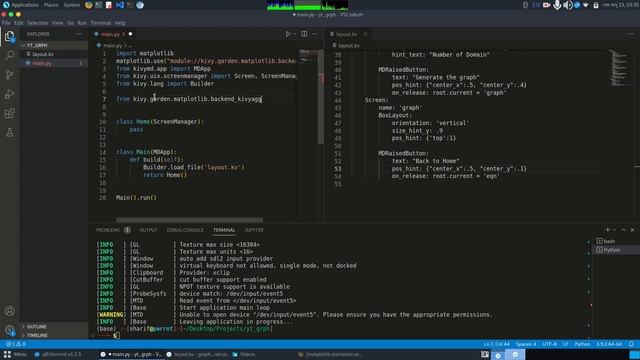This screenshot has height=360, width=640.
Task: Close the layout.kv tab
Action: [366, 34]
